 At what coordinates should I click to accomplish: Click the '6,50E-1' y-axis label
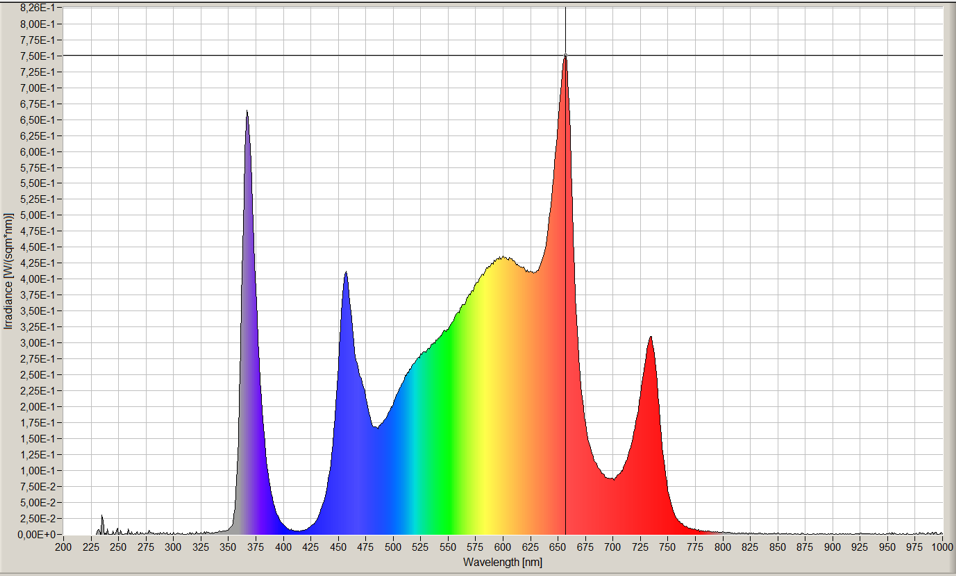(x=37, y=119)
